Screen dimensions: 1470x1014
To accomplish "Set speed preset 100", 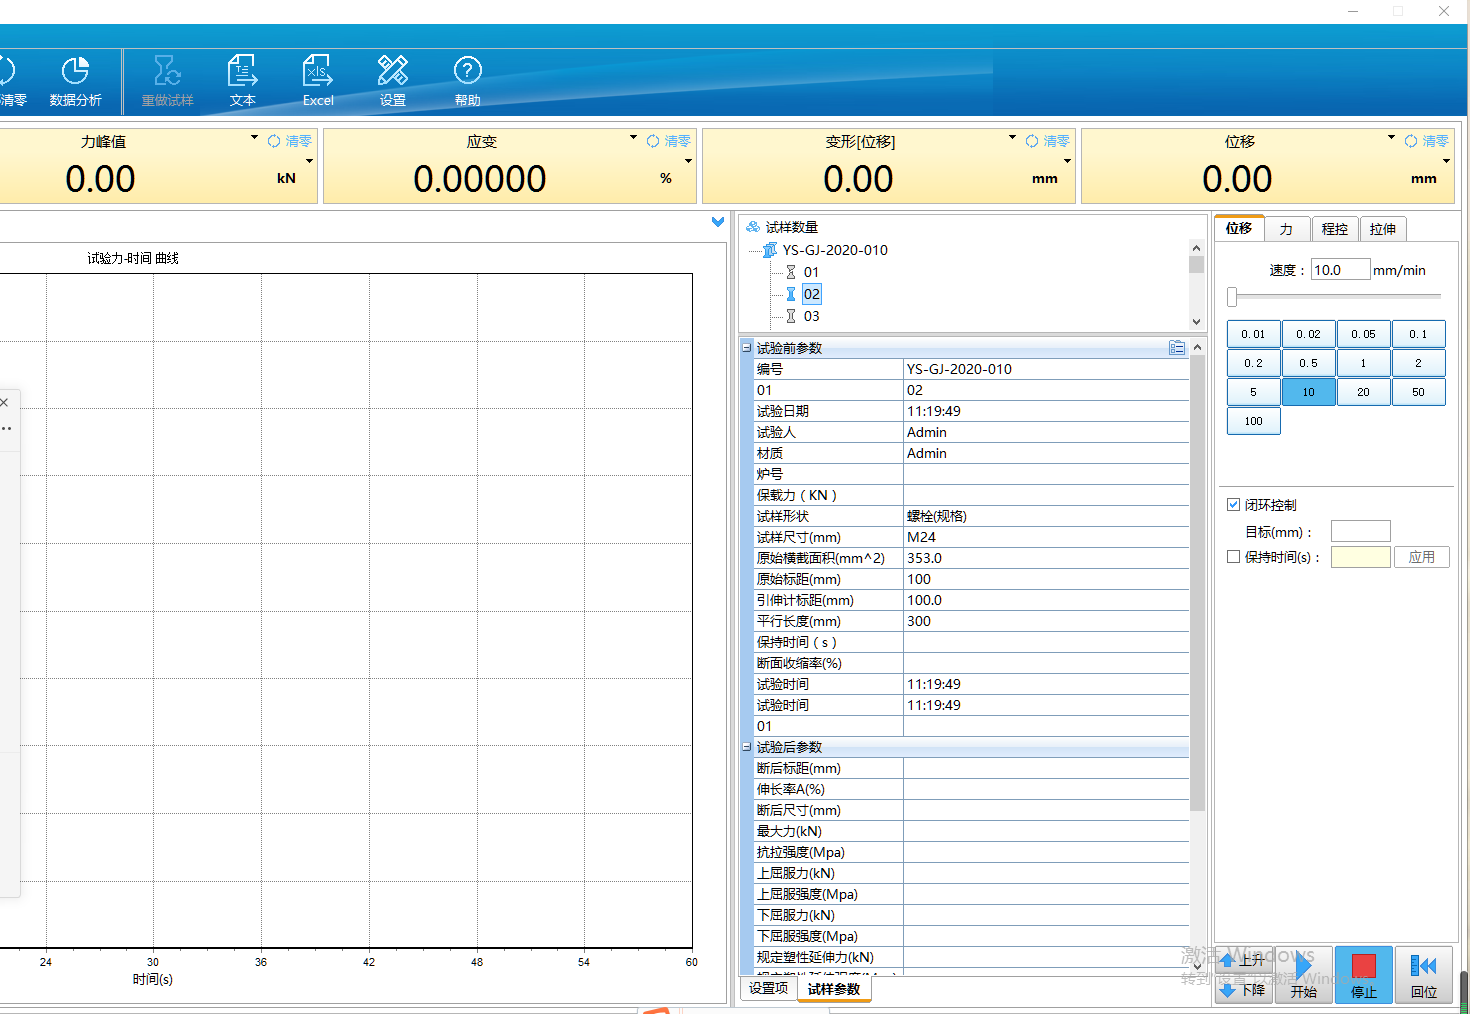I will point(1253,421).
